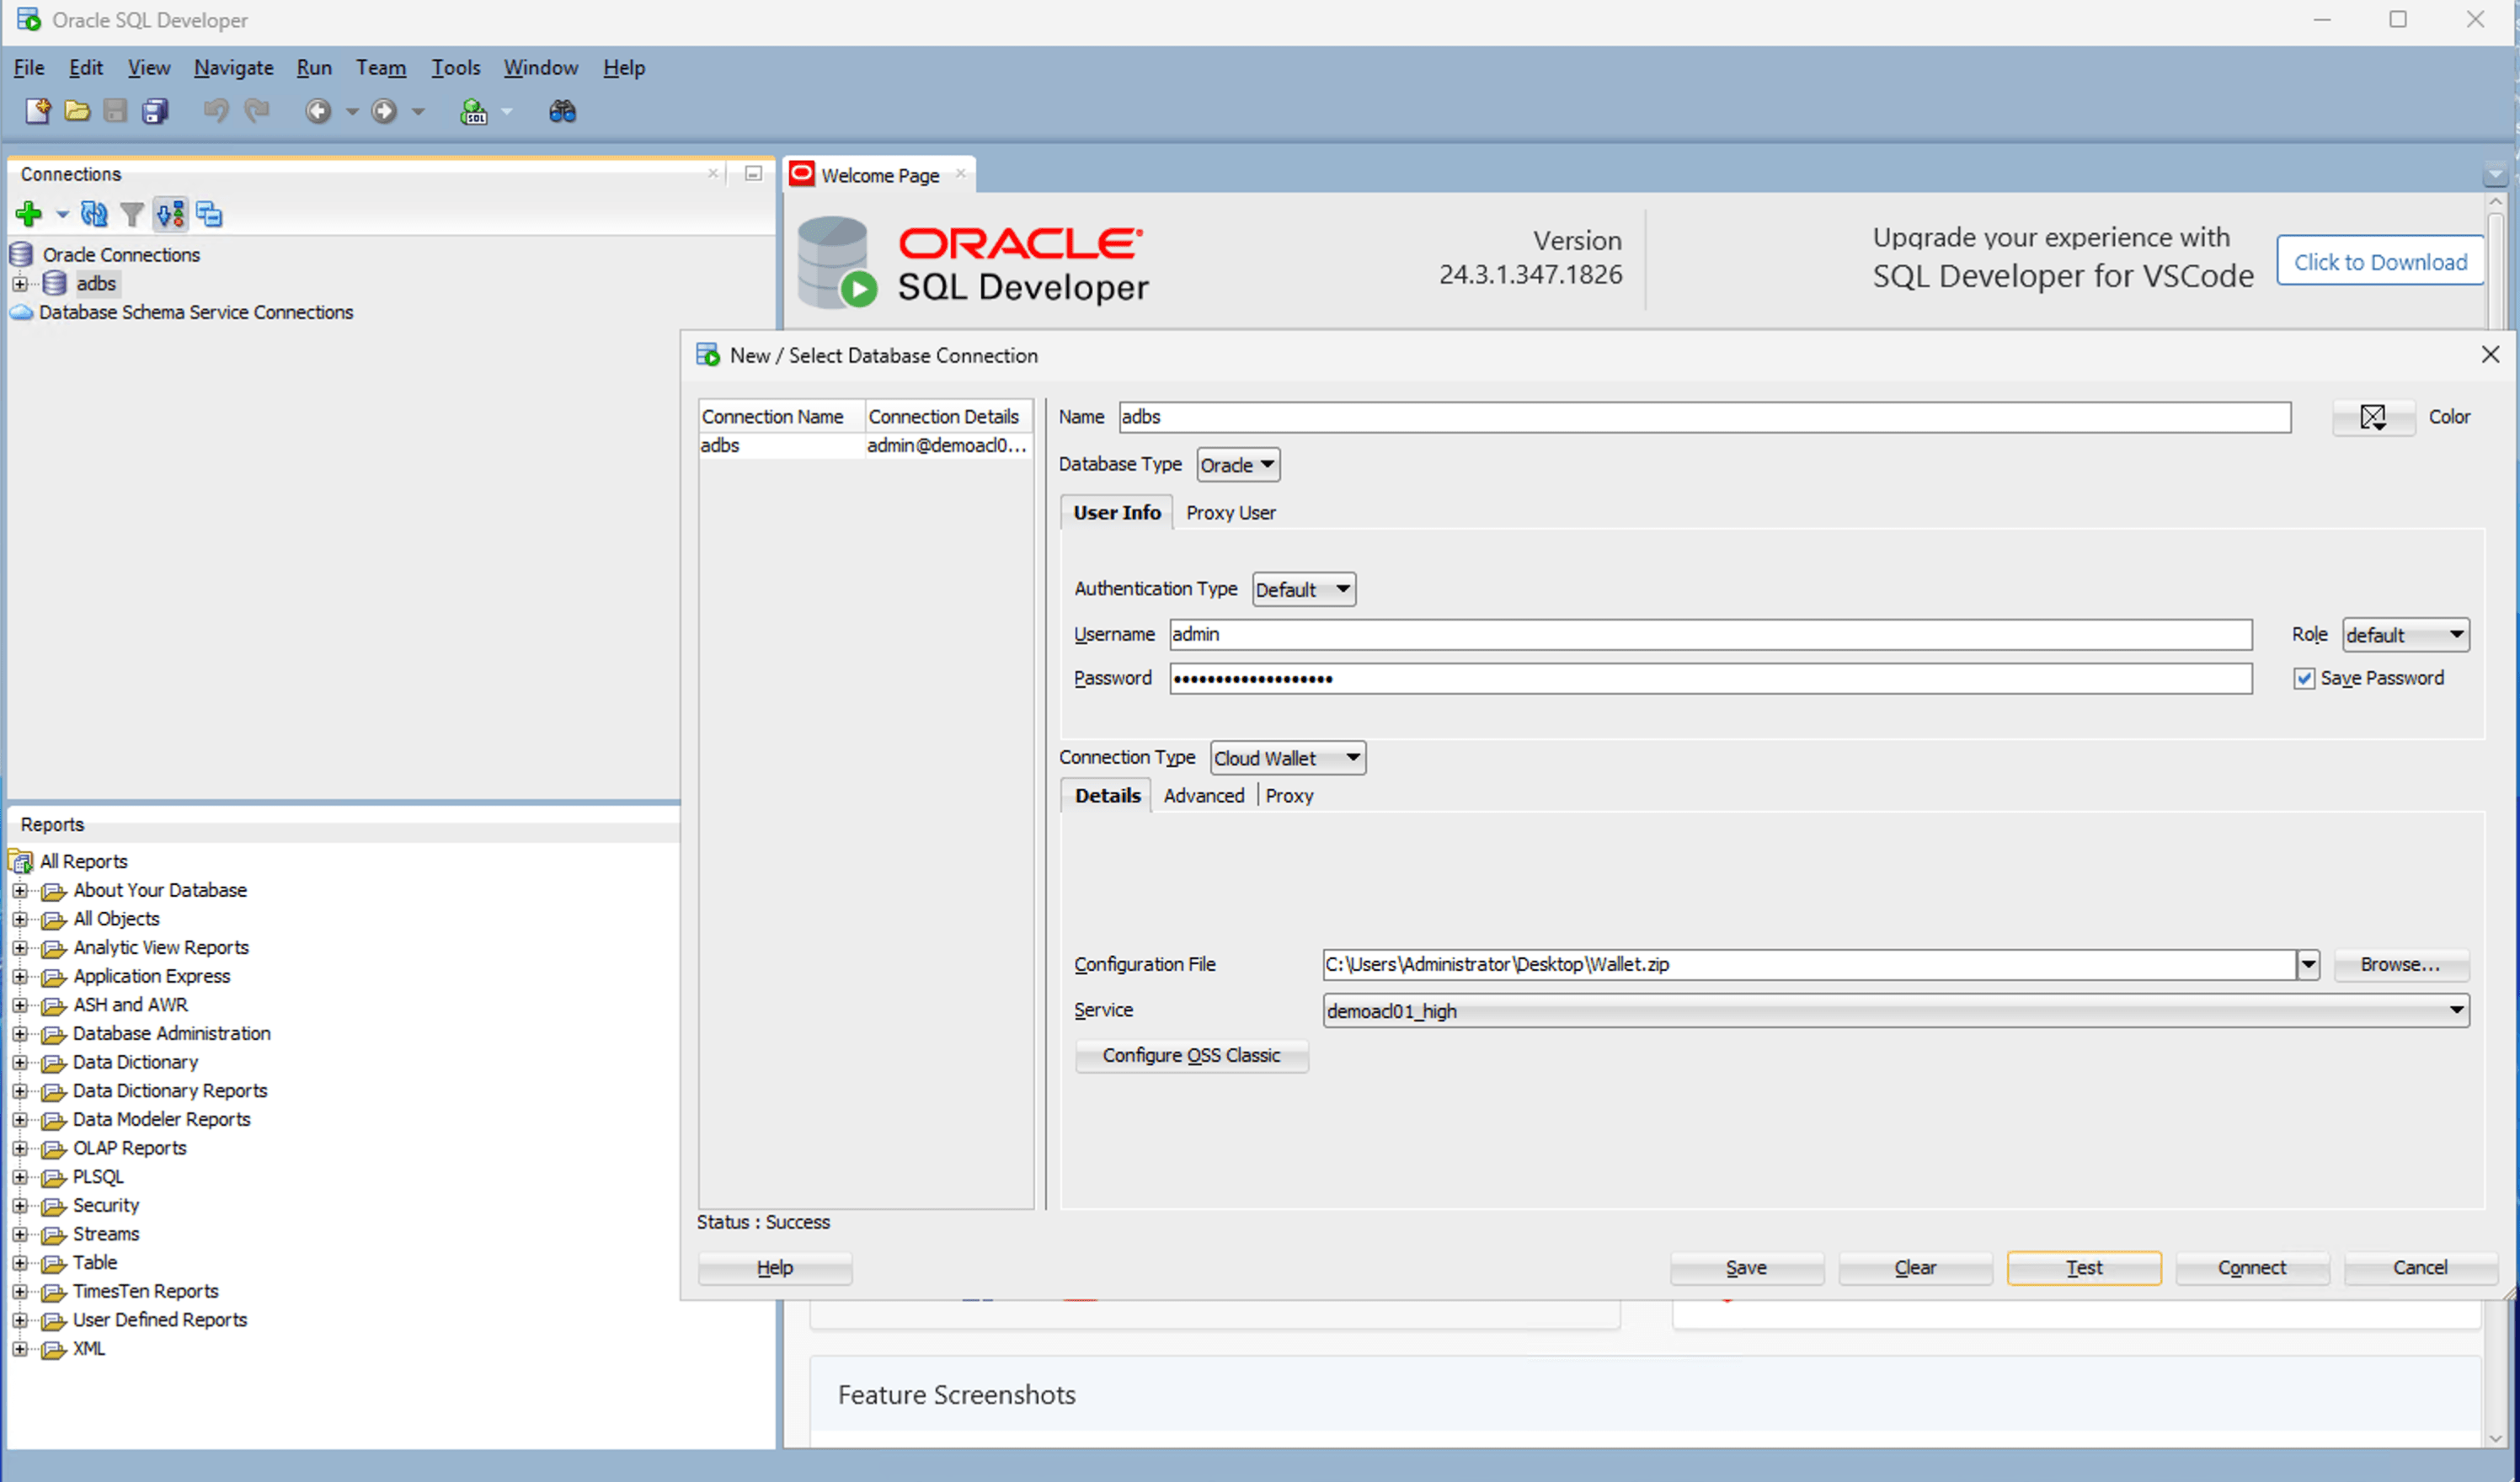Click the Undo arrow toolbar icon

coord(216,111)
